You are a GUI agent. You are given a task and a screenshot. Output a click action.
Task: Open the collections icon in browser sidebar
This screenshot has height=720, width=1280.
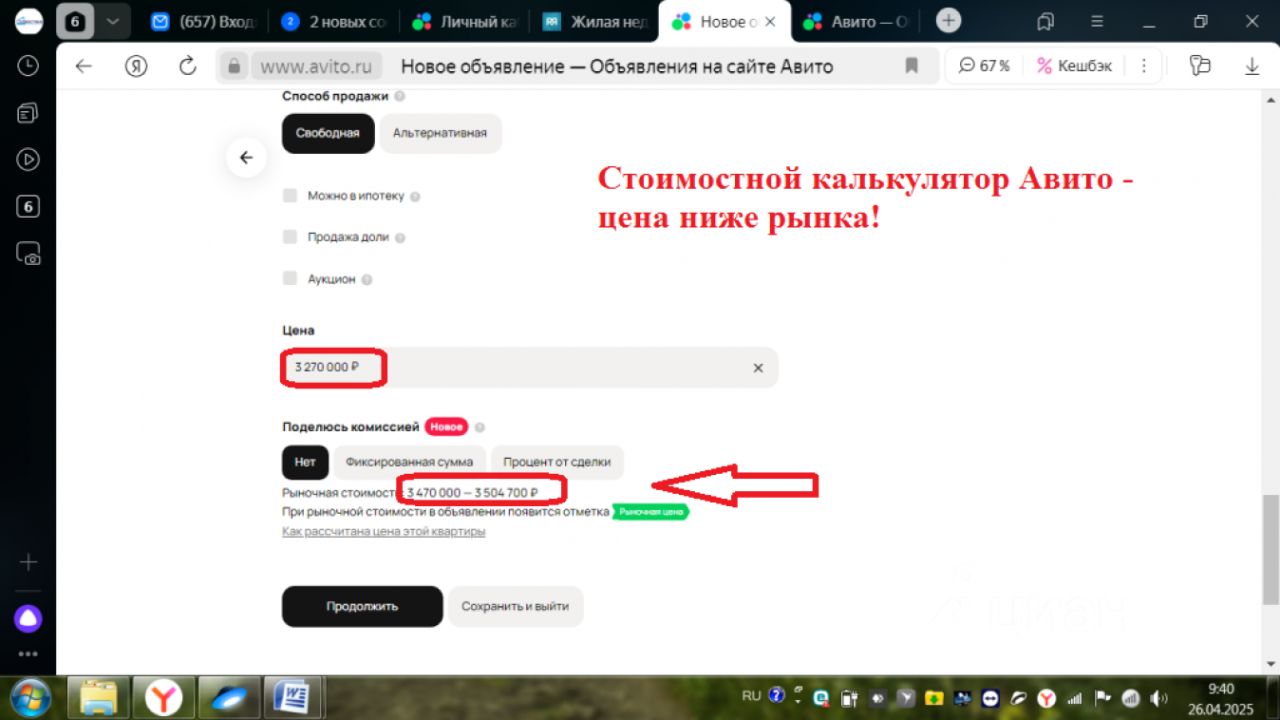coord(28,113)
